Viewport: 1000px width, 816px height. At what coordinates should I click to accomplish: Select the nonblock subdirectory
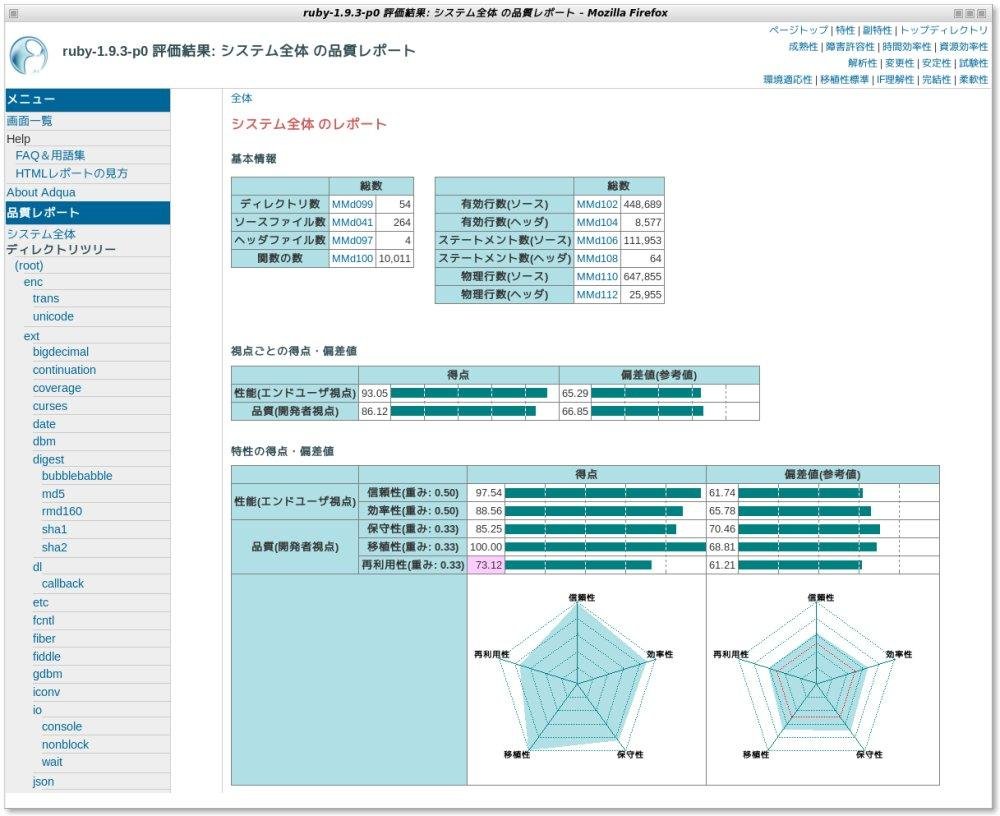coord(65,745)
